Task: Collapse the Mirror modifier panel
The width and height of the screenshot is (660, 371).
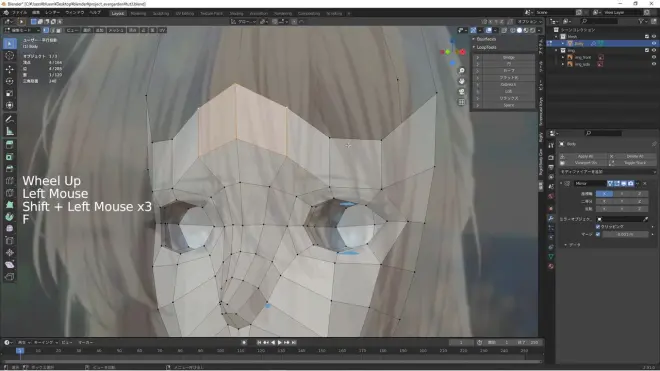Action: (x=561, y=184)
